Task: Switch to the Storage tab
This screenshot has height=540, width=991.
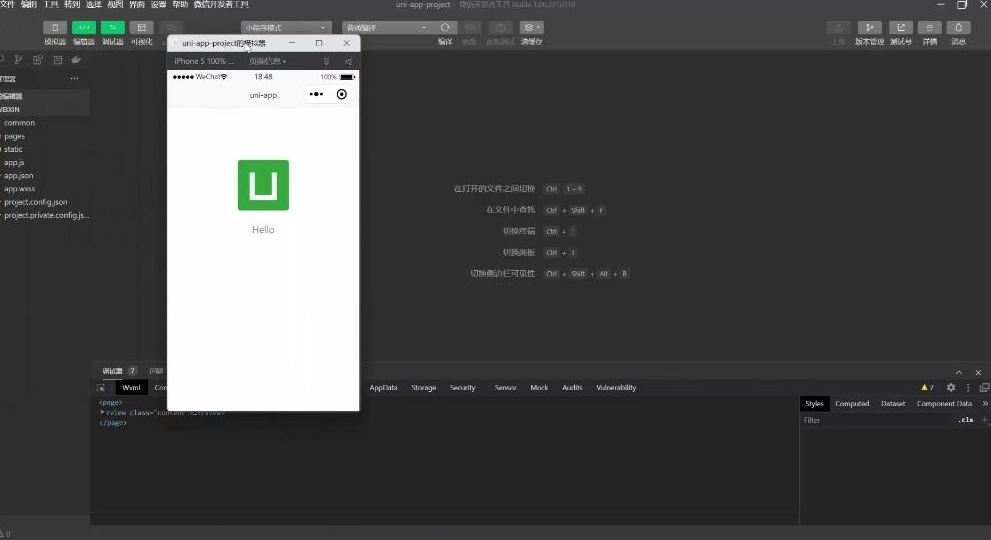Action: pos(423,388)
